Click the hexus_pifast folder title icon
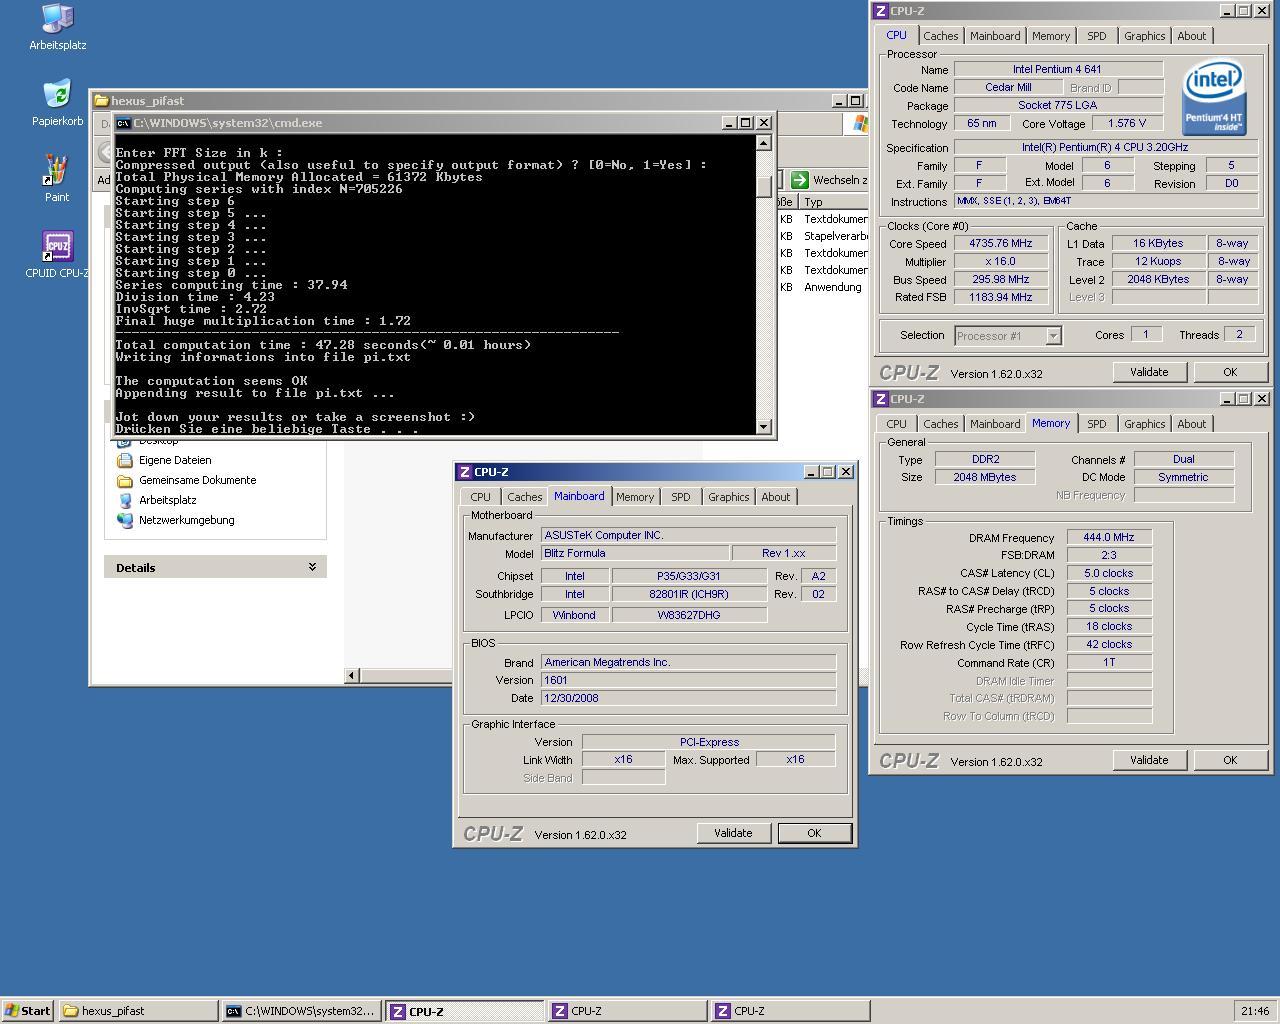 pos(101,101)
